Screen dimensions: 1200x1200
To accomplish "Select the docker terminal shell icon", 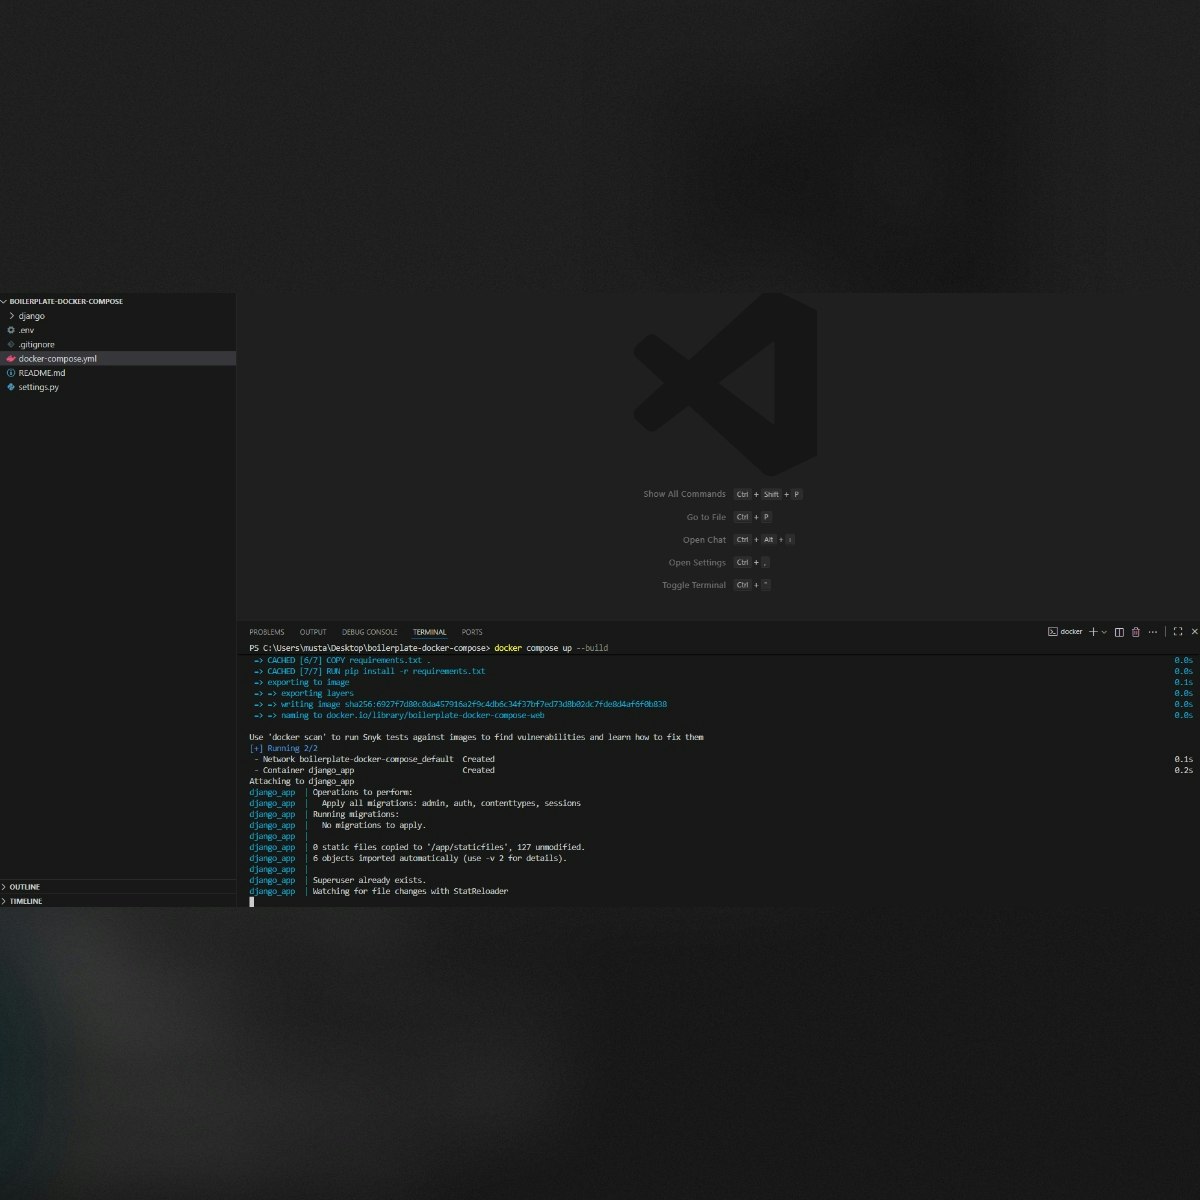I will click(1053, 631).
